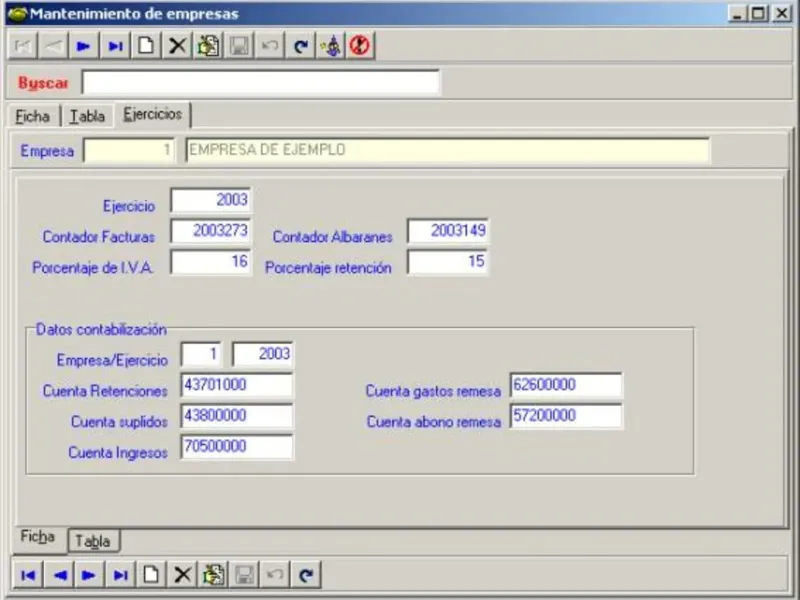Maximize the Mantenimiento de empresas window
The image size is (800, 600).
click(758, 14)
